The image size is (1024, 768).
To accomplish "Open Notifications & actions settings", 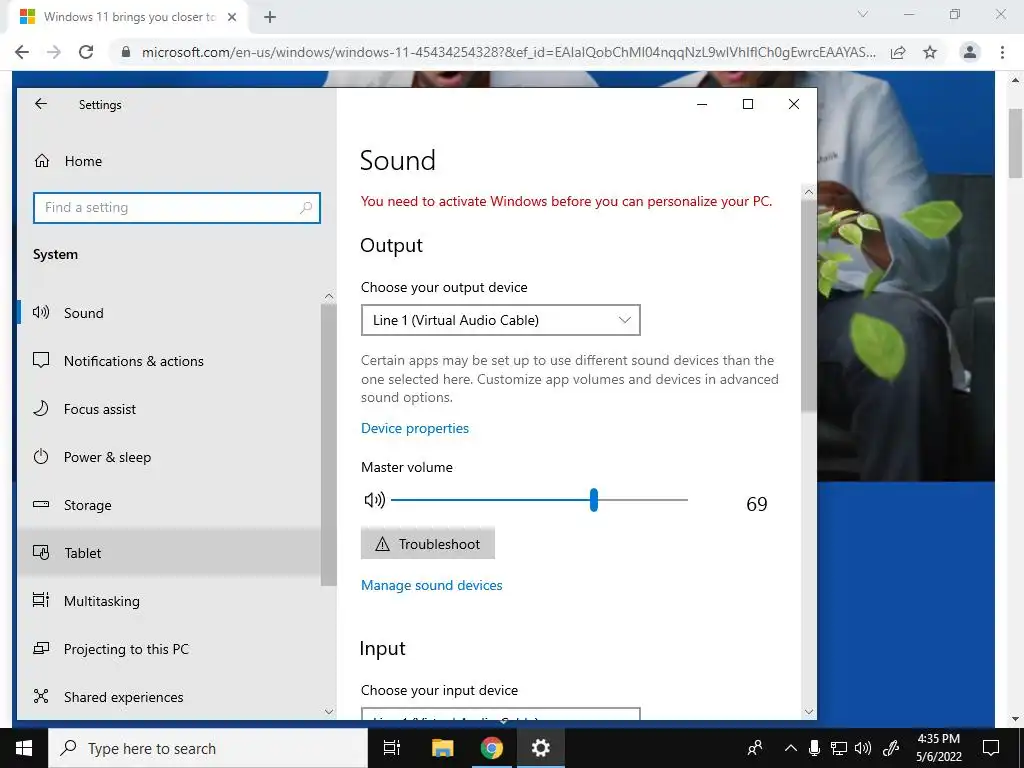I will pos(170,361).
